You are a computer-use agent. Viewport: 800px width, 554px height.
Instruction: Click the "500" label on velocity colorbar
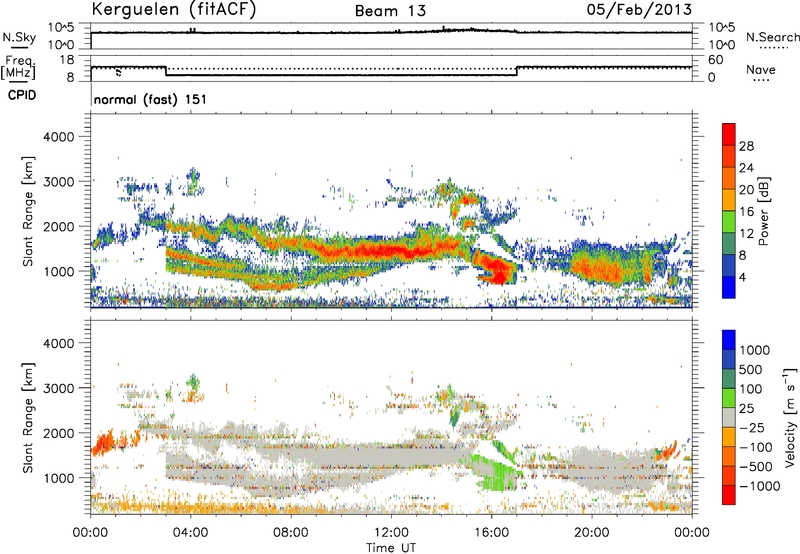coord(751,370)
